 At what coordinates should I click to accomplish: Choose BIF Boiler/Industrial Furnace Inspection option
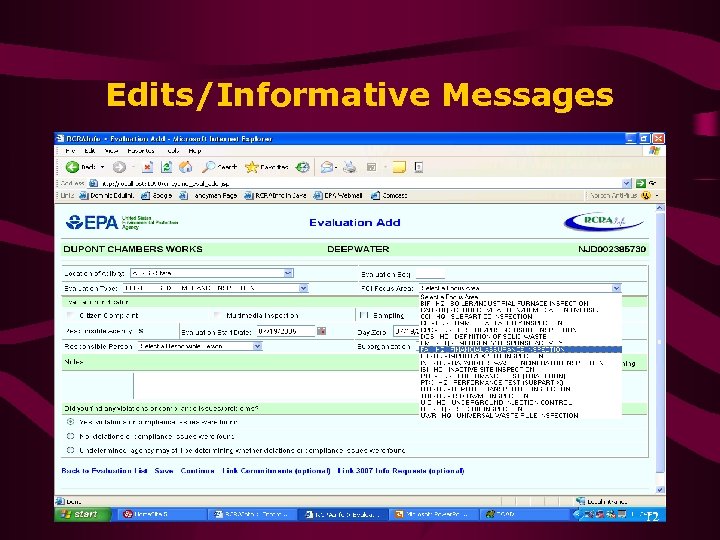tap(520, 304)
